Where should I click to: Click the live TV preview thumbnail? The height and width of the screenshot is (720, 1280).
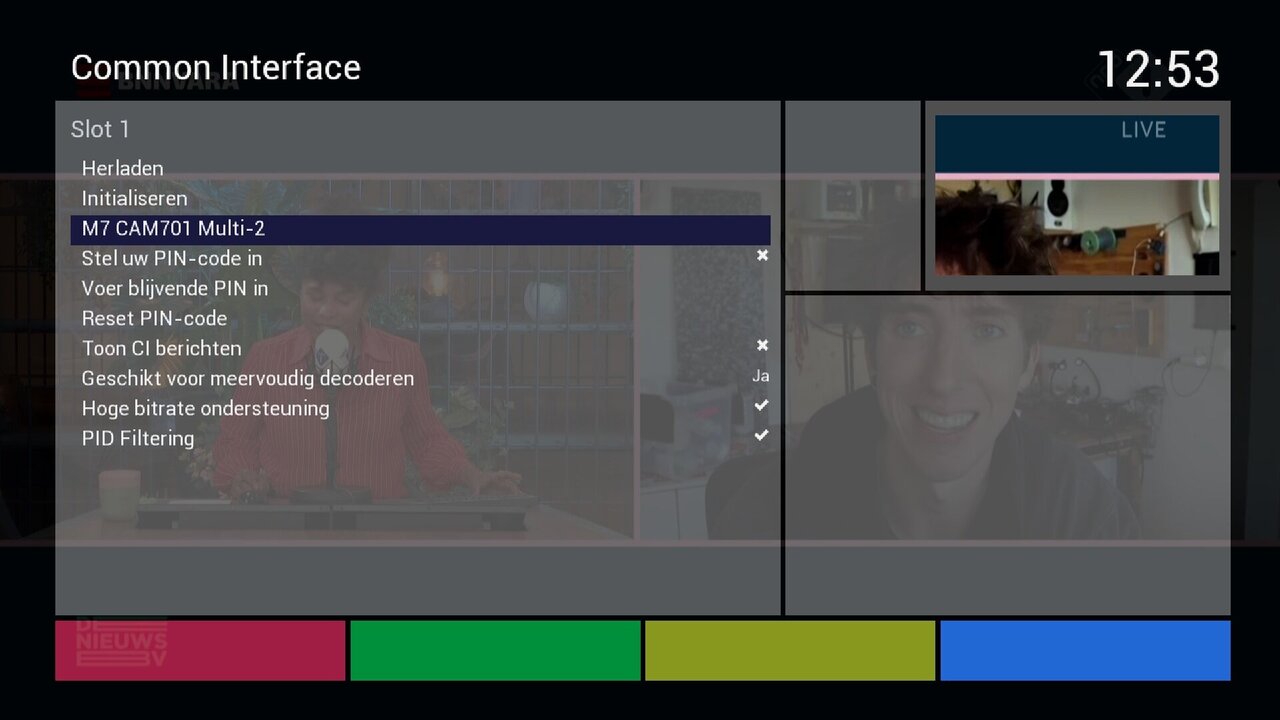coord(1077,195)
